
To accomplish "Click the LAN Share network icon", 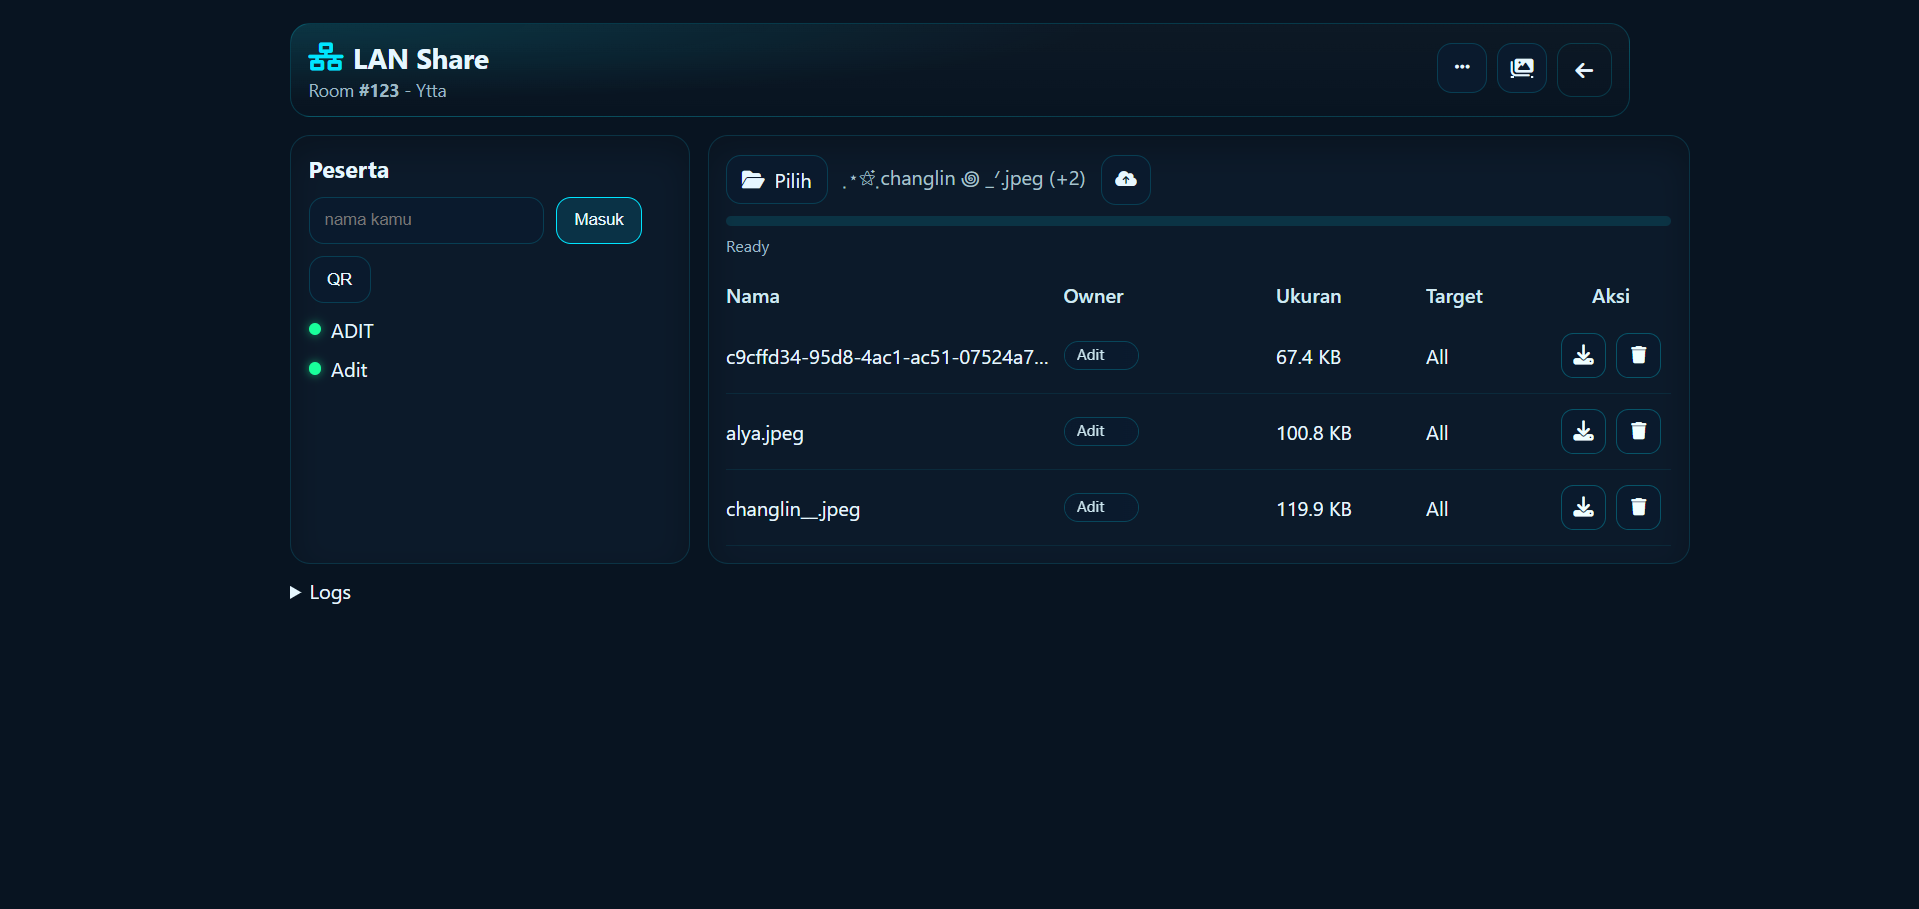I will tap(324, 57).
